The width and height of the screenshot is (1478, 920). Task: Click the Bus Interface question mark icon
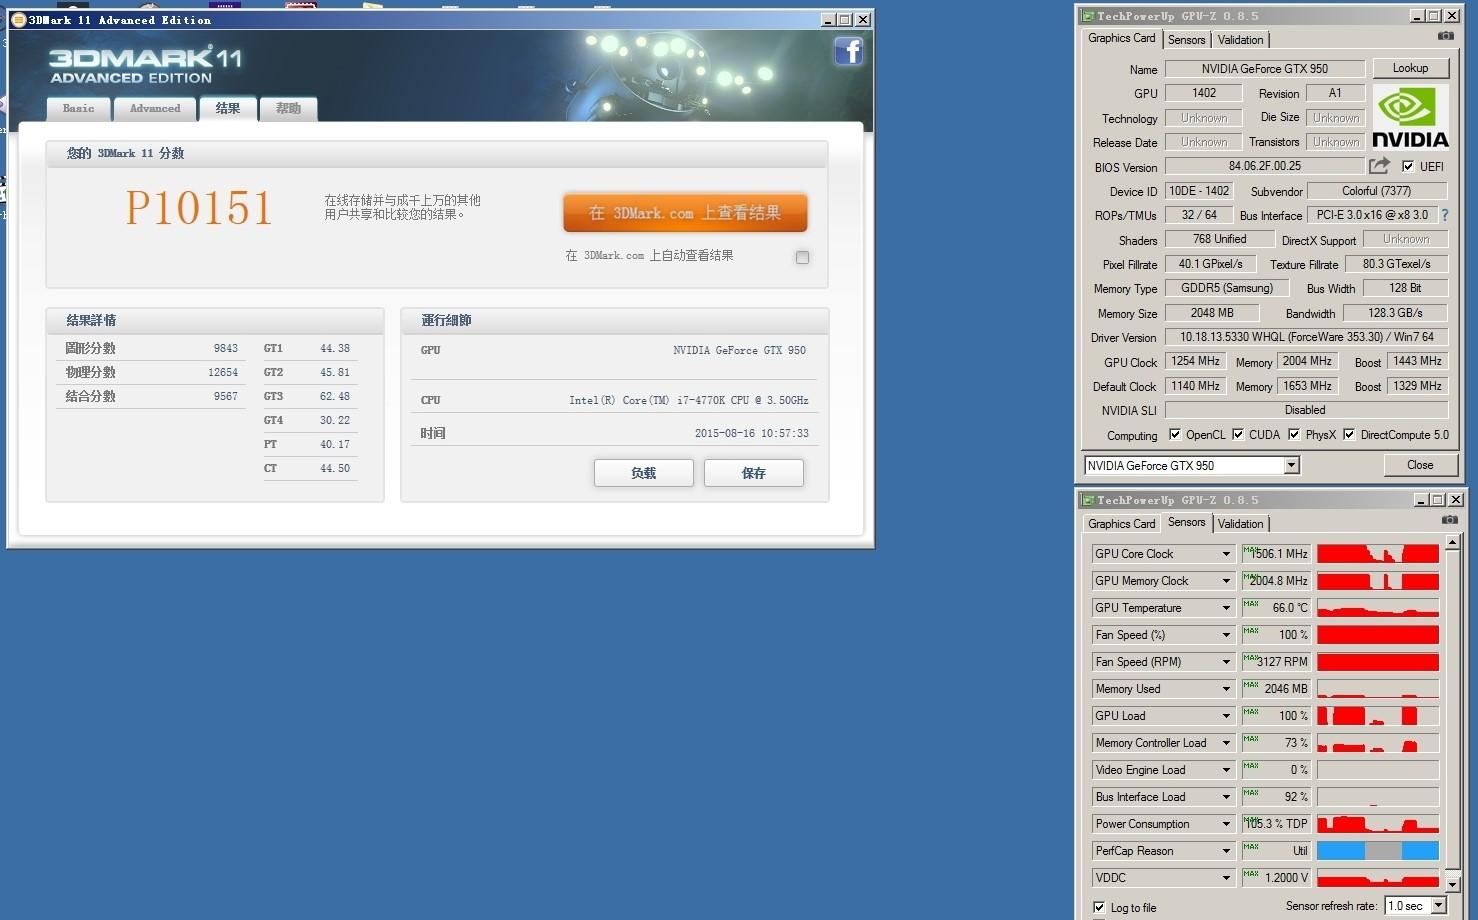(1444, 215)
